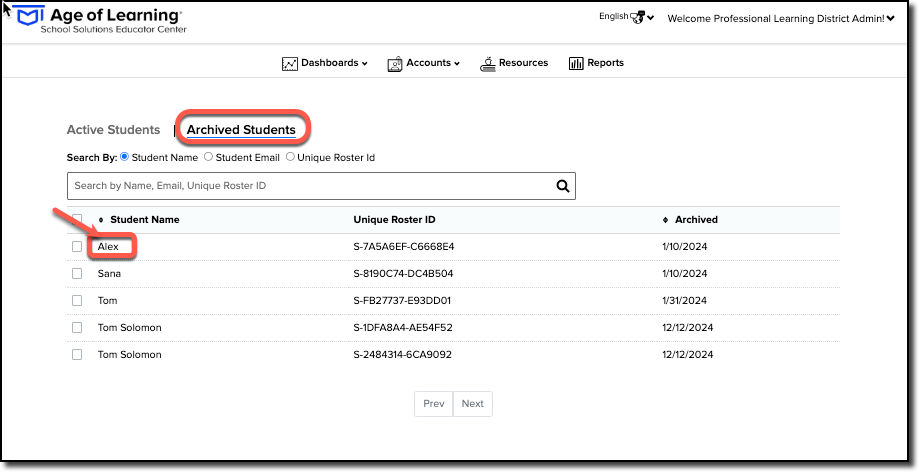Click the Archived column header

pos(696,220)
